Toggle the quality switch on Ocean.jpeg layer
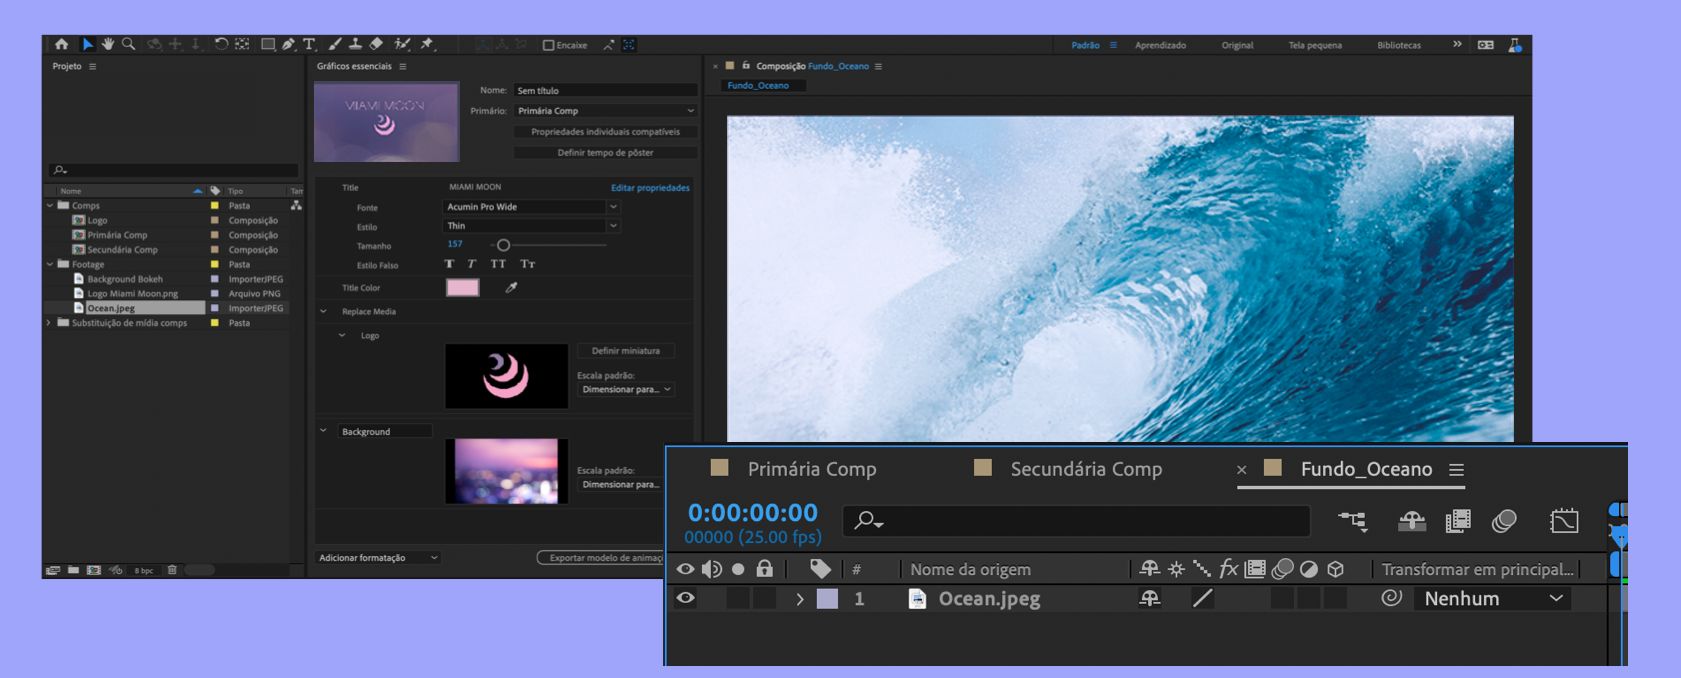The width and height of the screenshot is (1681, 678). pos(1203,598)
